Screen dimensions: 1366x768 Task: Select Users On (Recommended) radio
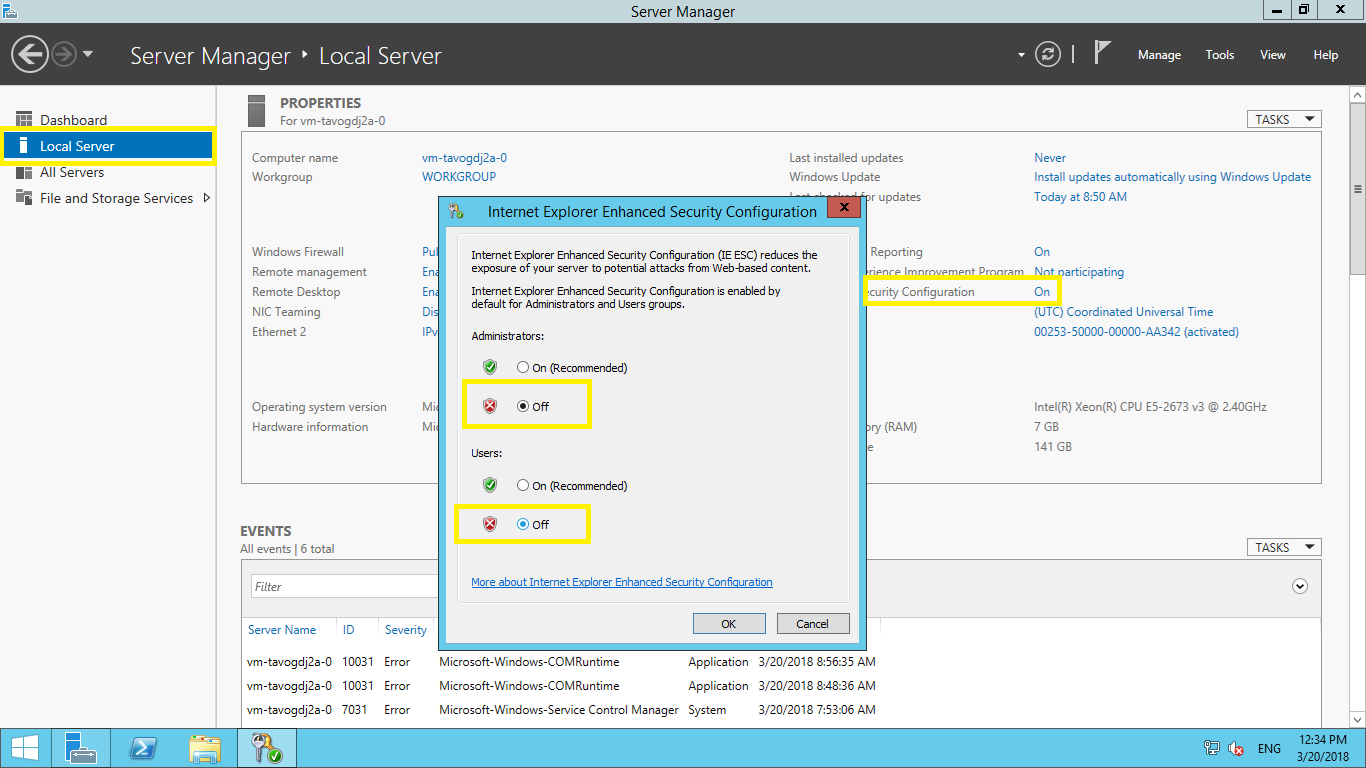522,485
